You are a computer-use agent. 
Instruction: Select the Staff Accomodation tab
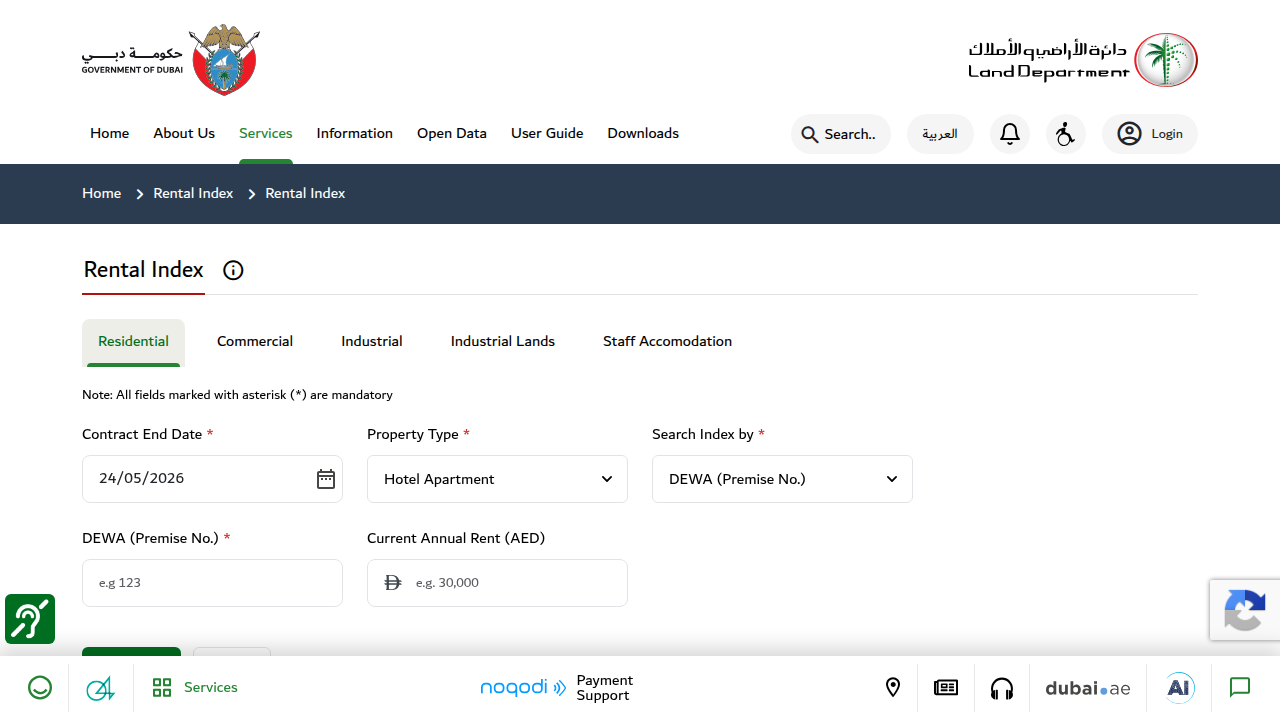[668, 342]
